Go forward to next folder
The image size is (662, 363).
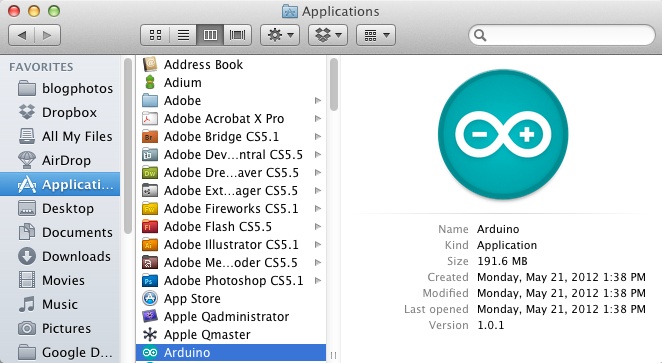click(47, 35)
